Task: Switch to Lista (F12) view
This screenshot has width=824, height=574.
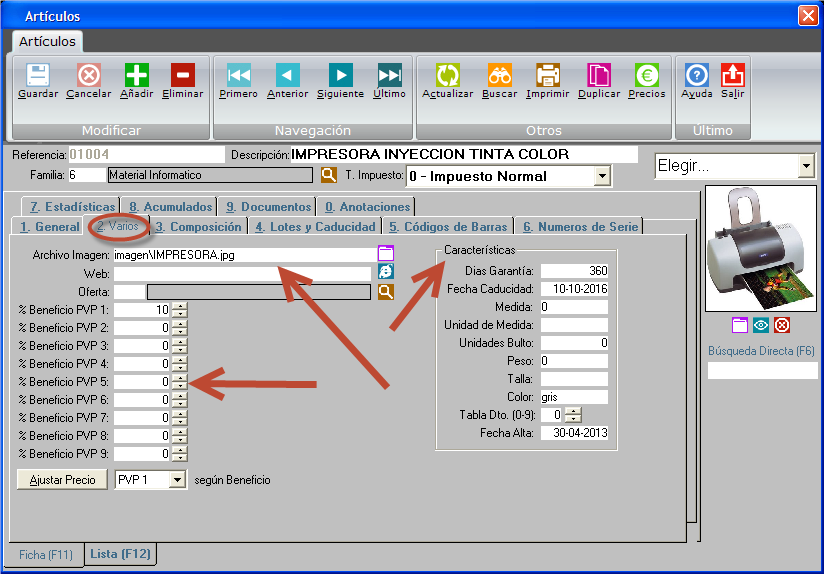Action: click(120, 554)
